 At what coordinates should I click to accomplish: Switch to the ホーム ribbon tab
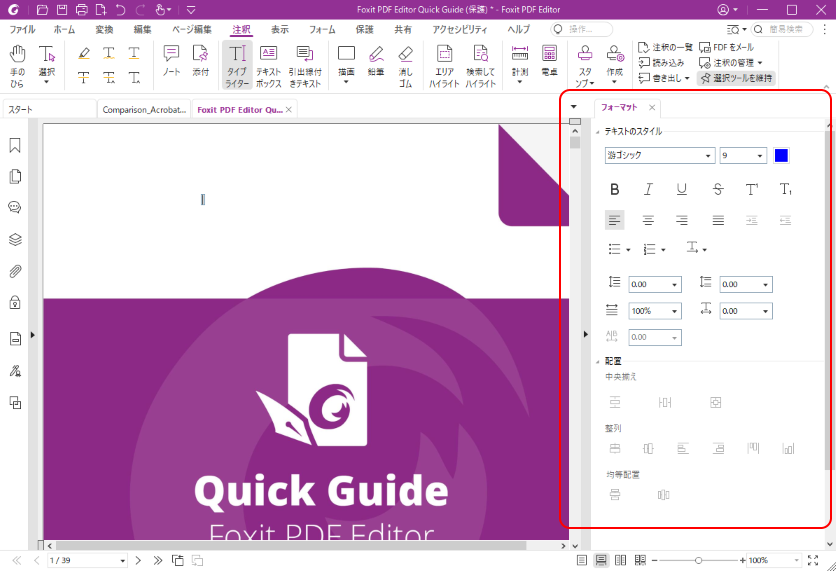click(x=64, y=29)
